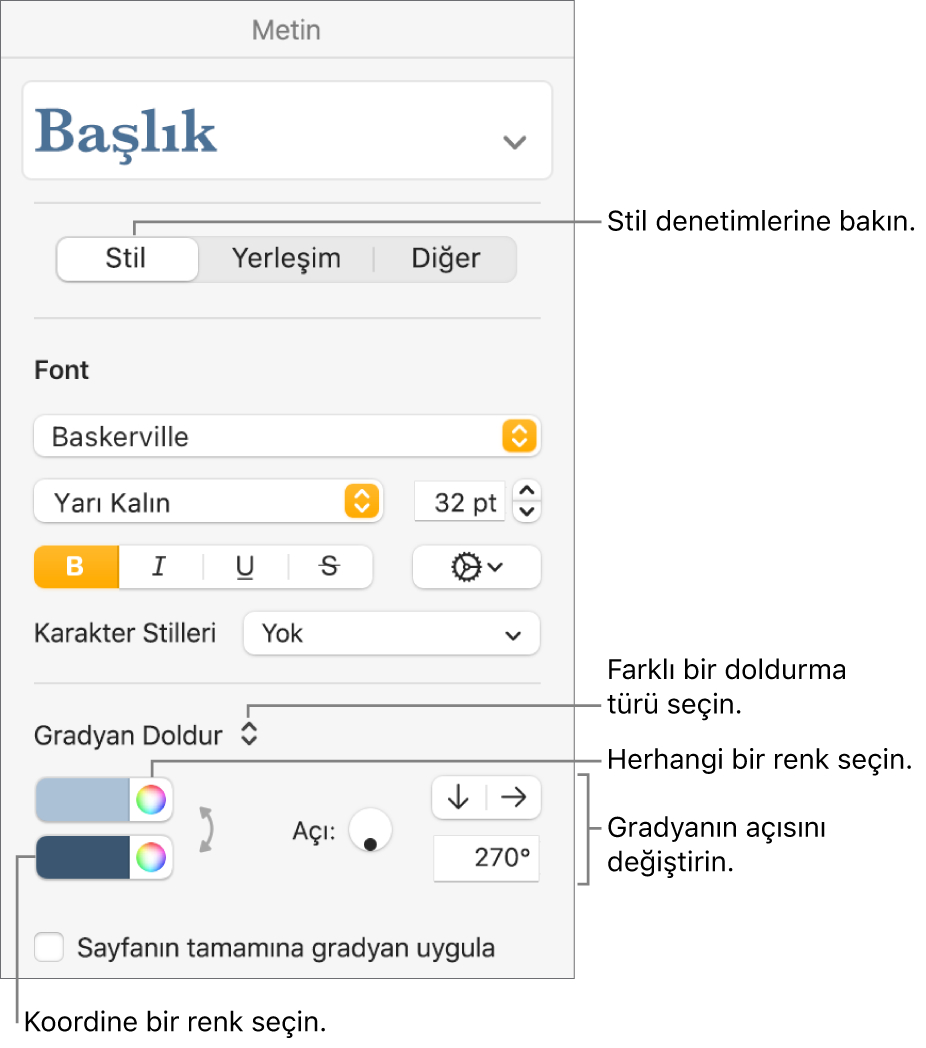Click the 32 pt font size field
This screenshot has width=926, height=1048.
point(459,502)
